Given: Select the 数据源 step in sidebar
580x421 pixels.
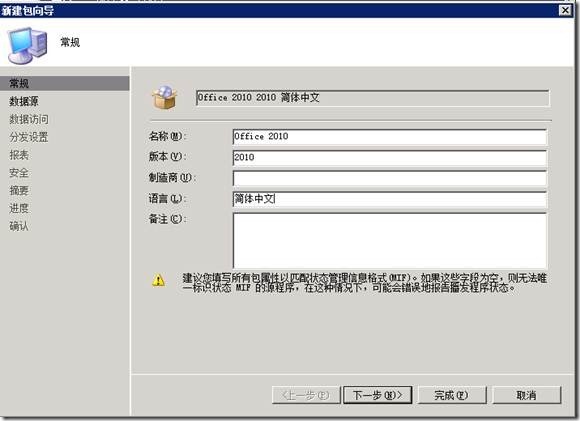Looking at the screenshot, I should pos(24,101).
